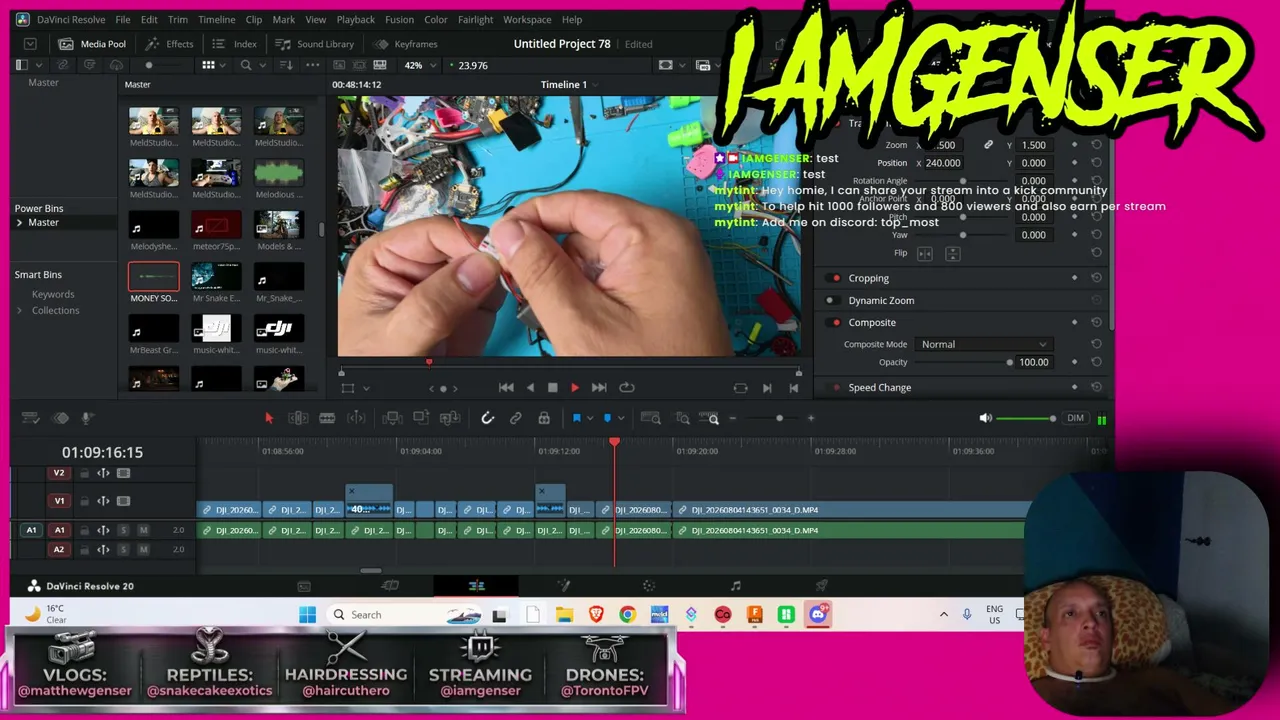
Task: Solo audio track A1 with S button
Action: coord(124,530)
